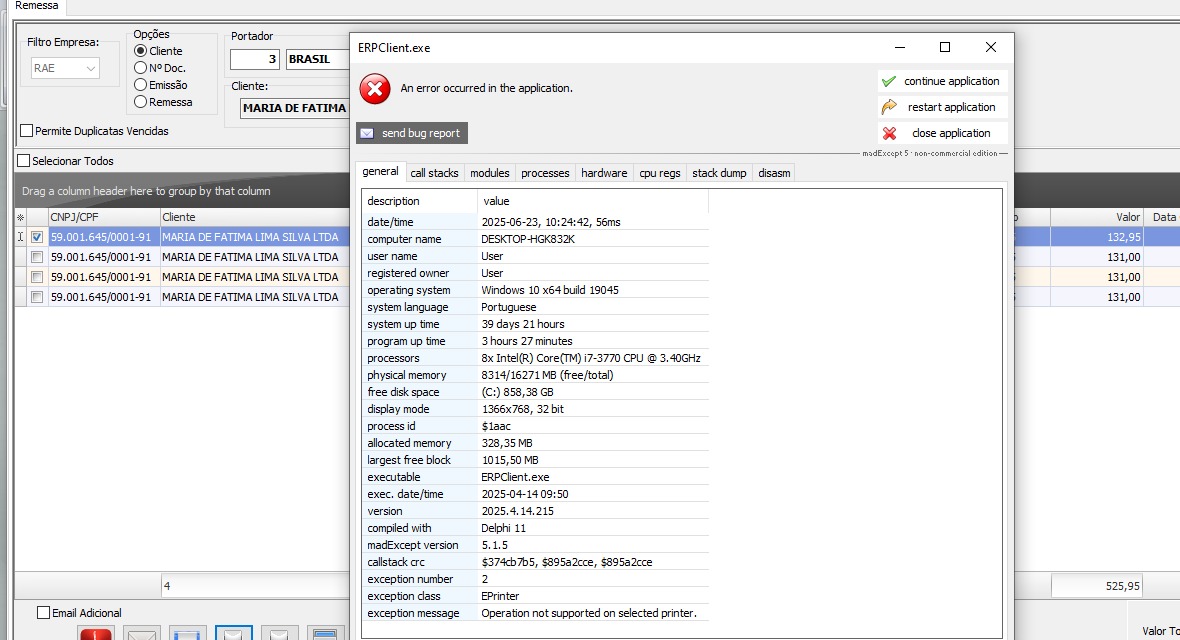Check the Permite Duplicatas Vencidas option
The height and width of the screenshot is (640, 1180).
27,131
